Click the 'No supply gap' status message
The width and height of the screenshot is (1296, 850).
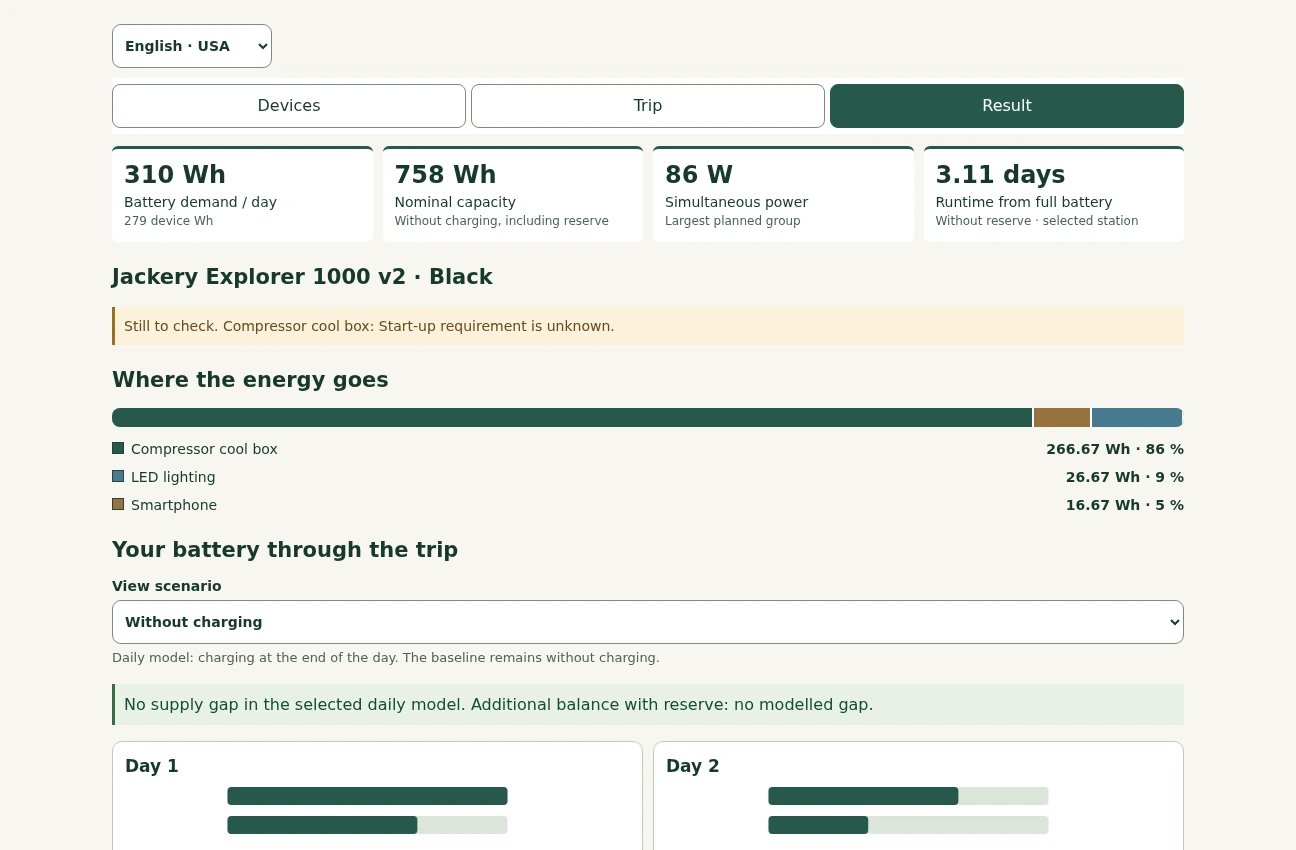click(648, 704)
